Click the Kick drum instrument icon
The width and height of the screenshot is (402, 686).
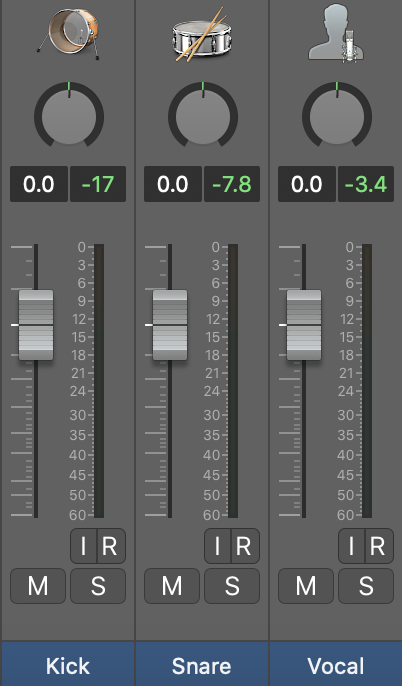point(68,34)
